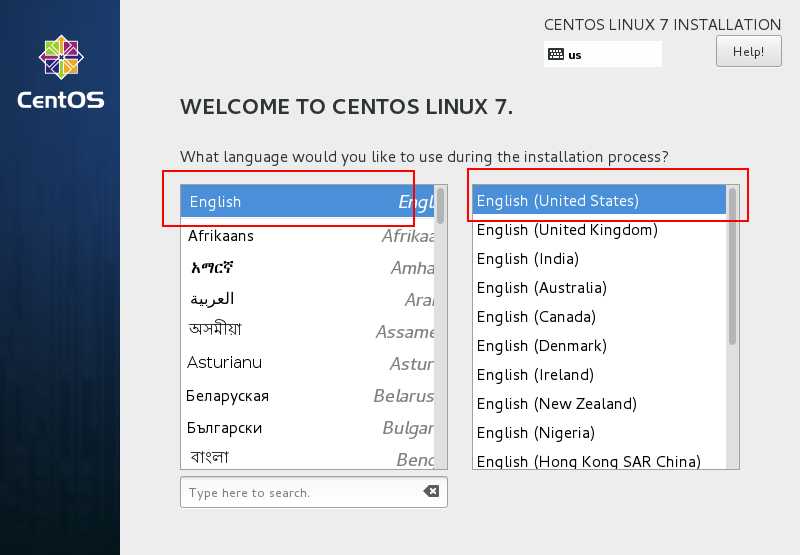This screenshot has height=555, width=800.
Task: Select the Assamese language row
Action: pos(308,331)
